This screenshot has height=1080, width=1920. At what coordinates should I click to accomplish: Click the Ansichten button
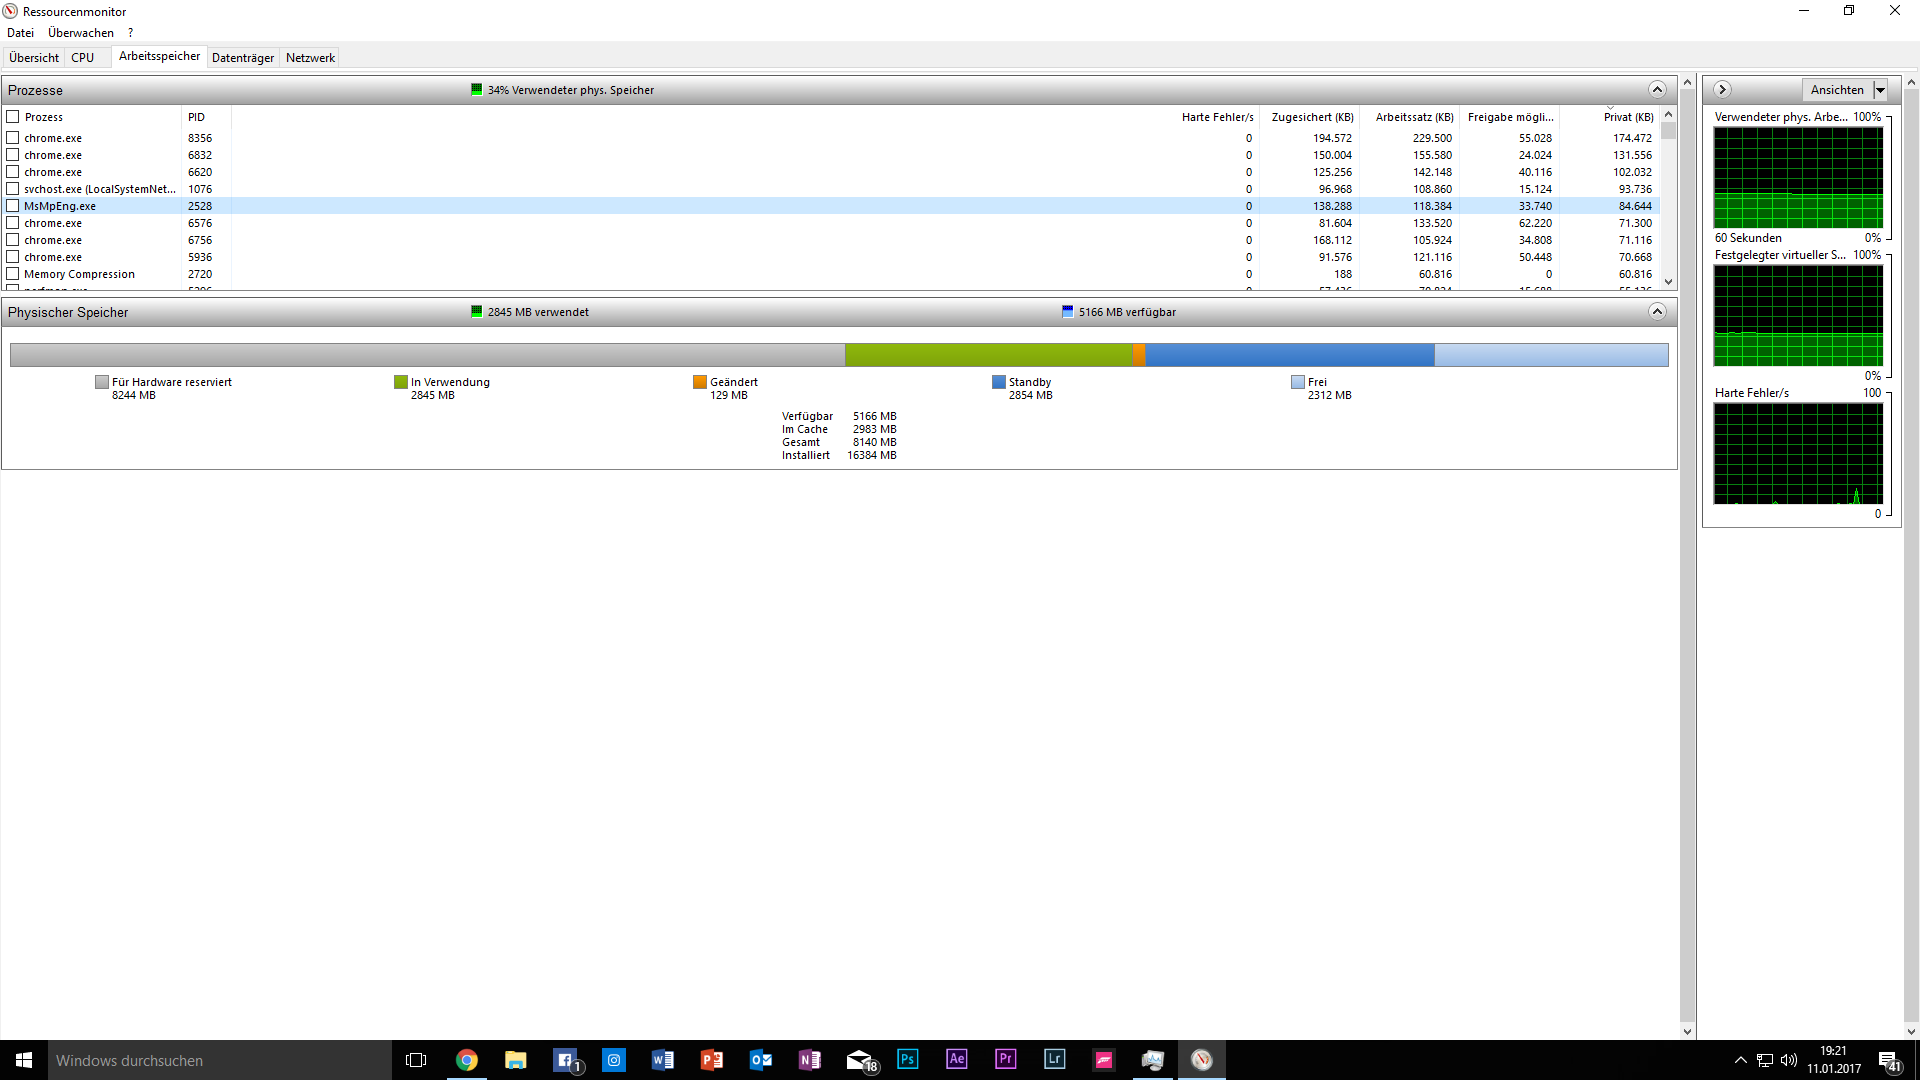pos(1837,90)
